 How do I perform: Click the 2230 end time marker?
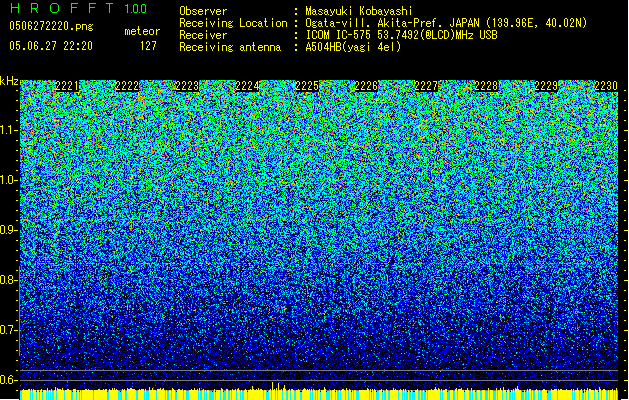click(606, 86)
